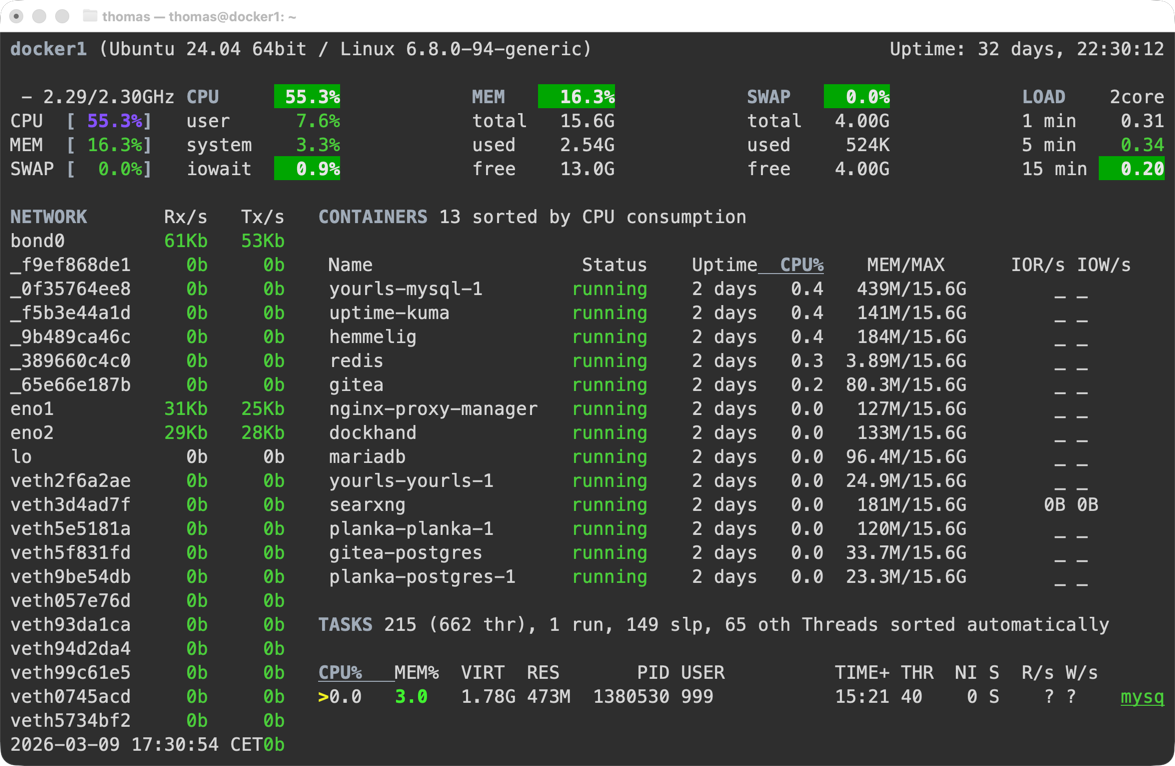Click the NETWORK section header
The width and height of the screenshot is (1175, 766).
pyautogui.click(x=48, y=217)
